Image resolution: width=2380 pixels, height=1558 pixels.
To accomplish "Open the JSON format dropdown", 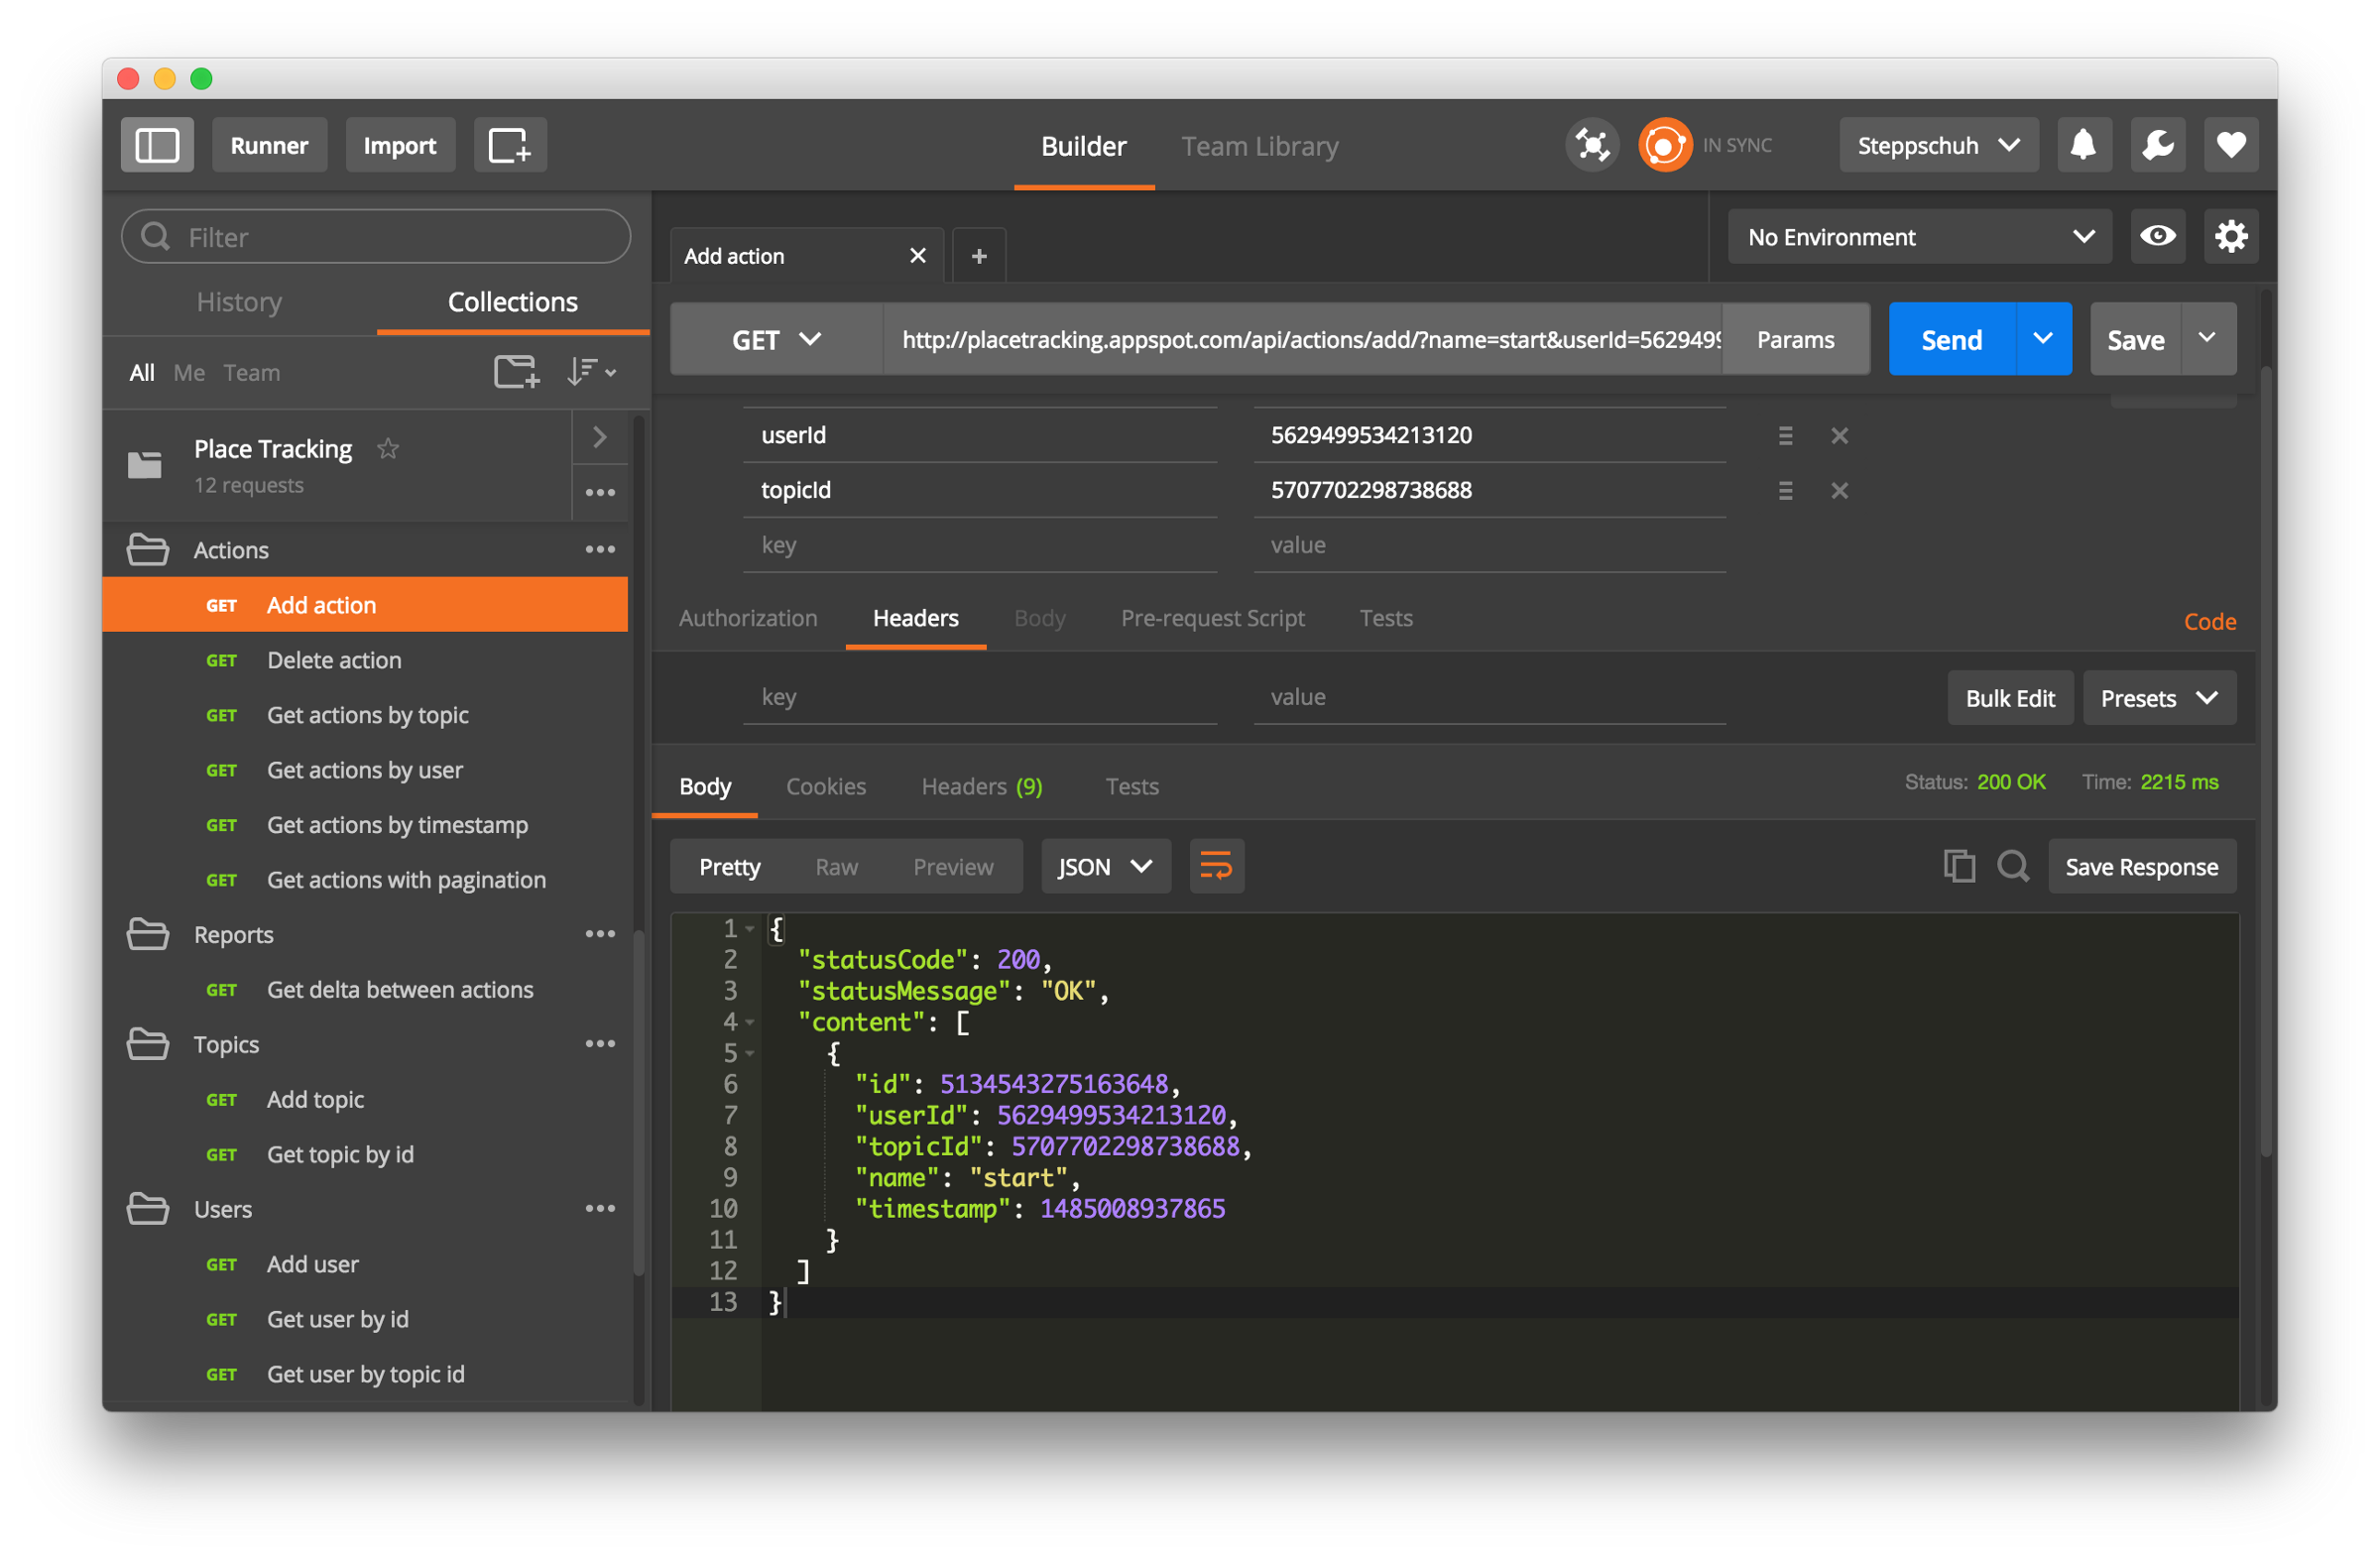I will tap(1105, 866).
